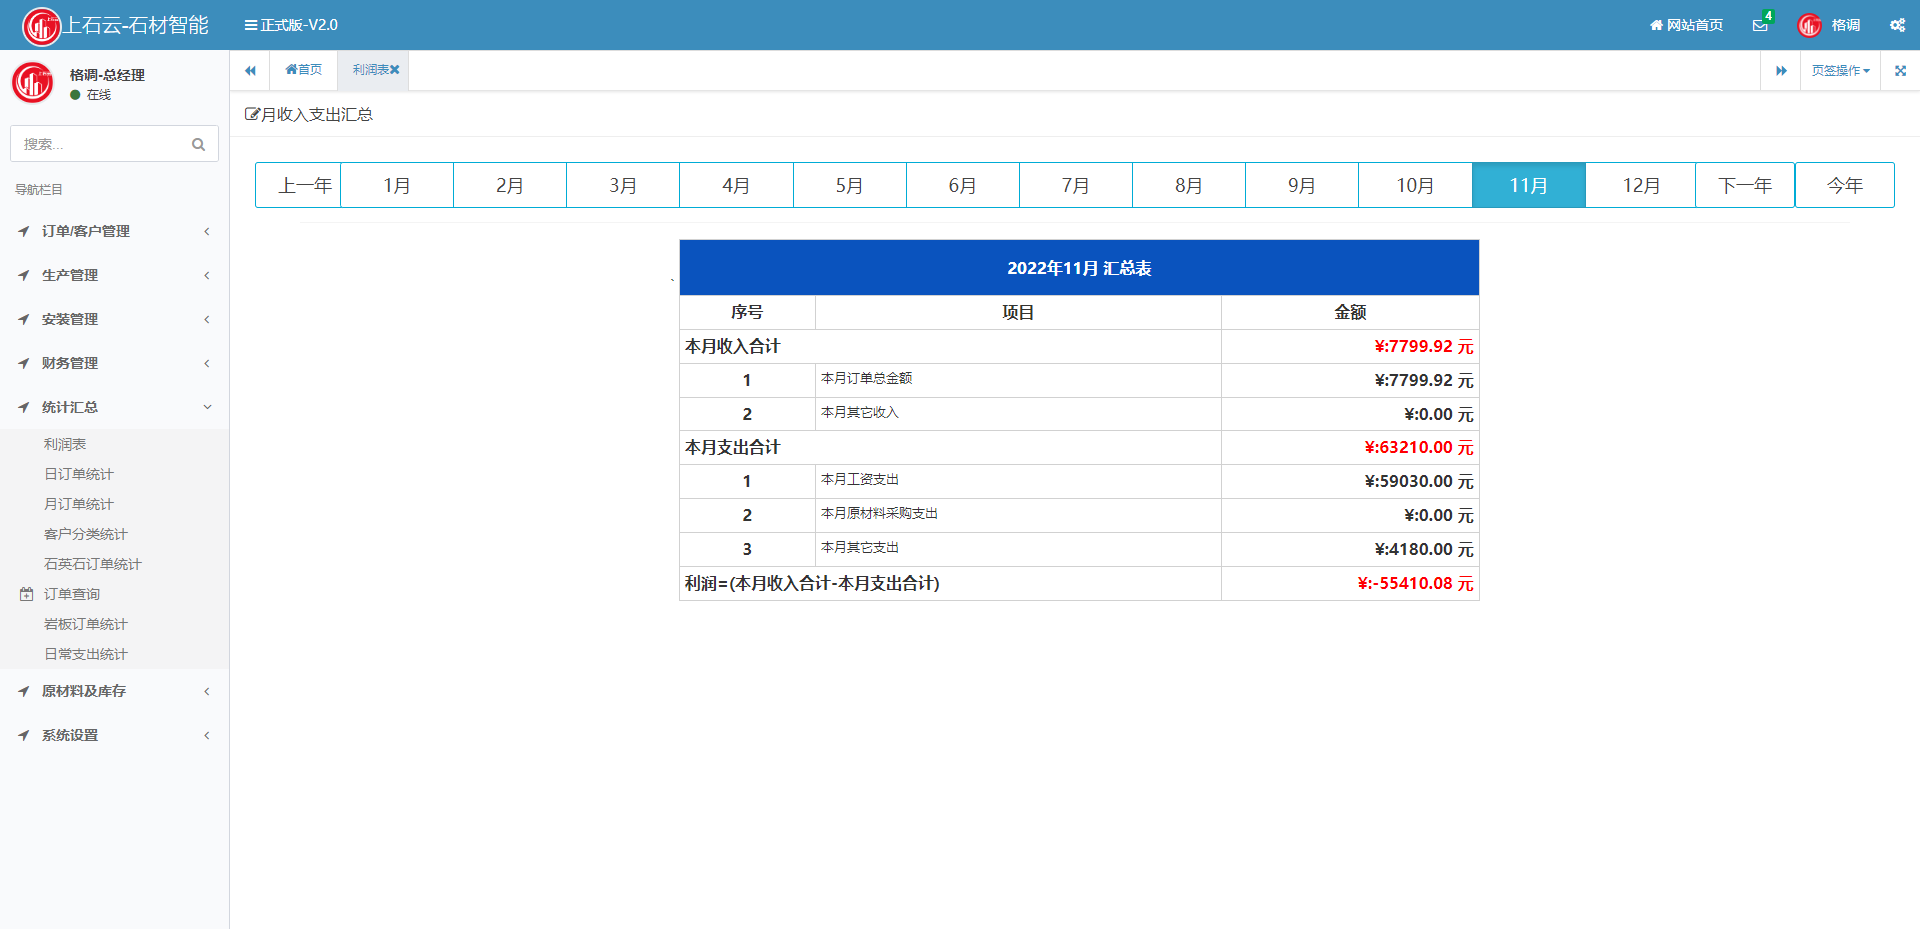Click the 本月其它支出 amount ¥:4180.00 元

click(x=1424, y=549)
